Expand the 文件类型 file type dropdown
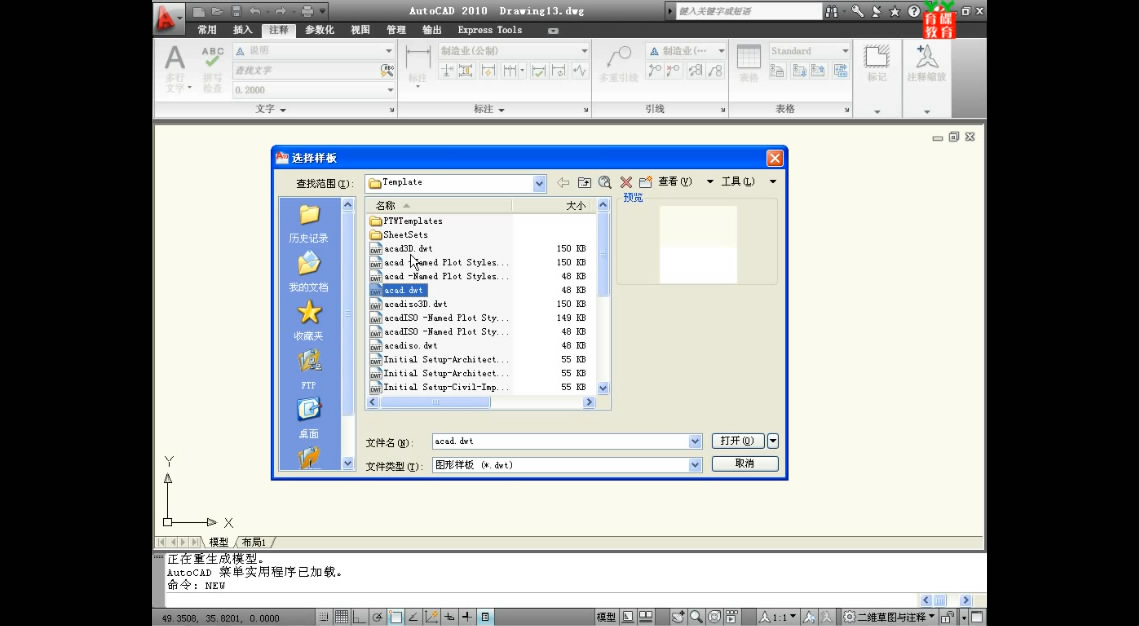Screen dimensions: 1139x626 695,465
